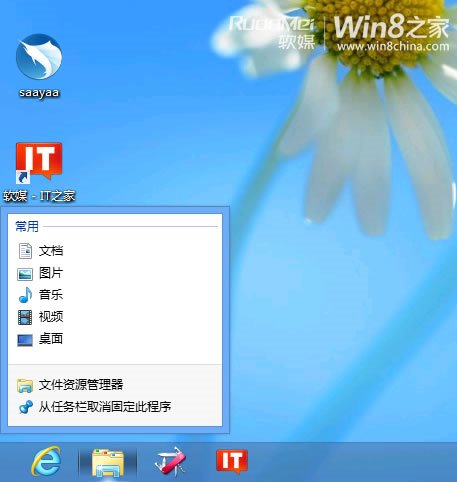Click the music note icon beside 音乐

pos(25,295)
